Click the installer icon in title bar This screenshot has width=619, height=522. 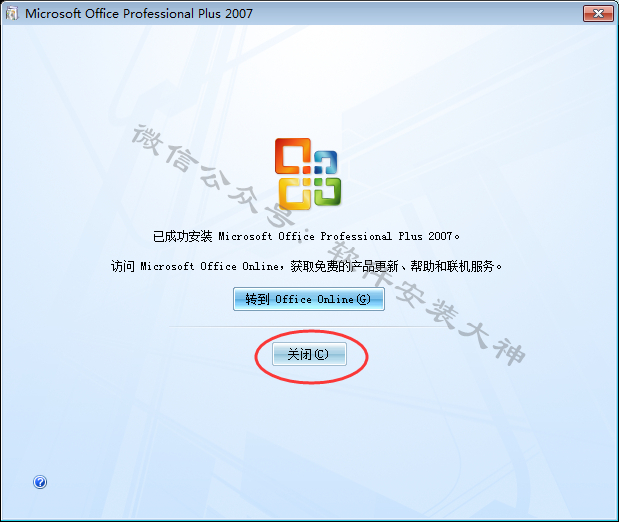pyautogui.click(x=12, y=13)
